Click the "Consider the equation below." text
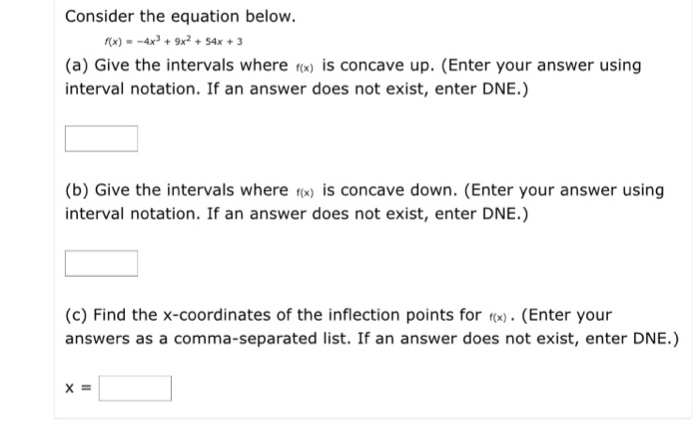Image resolution: width=700 pixels, height=445 pixels. [x=180, y=17]
